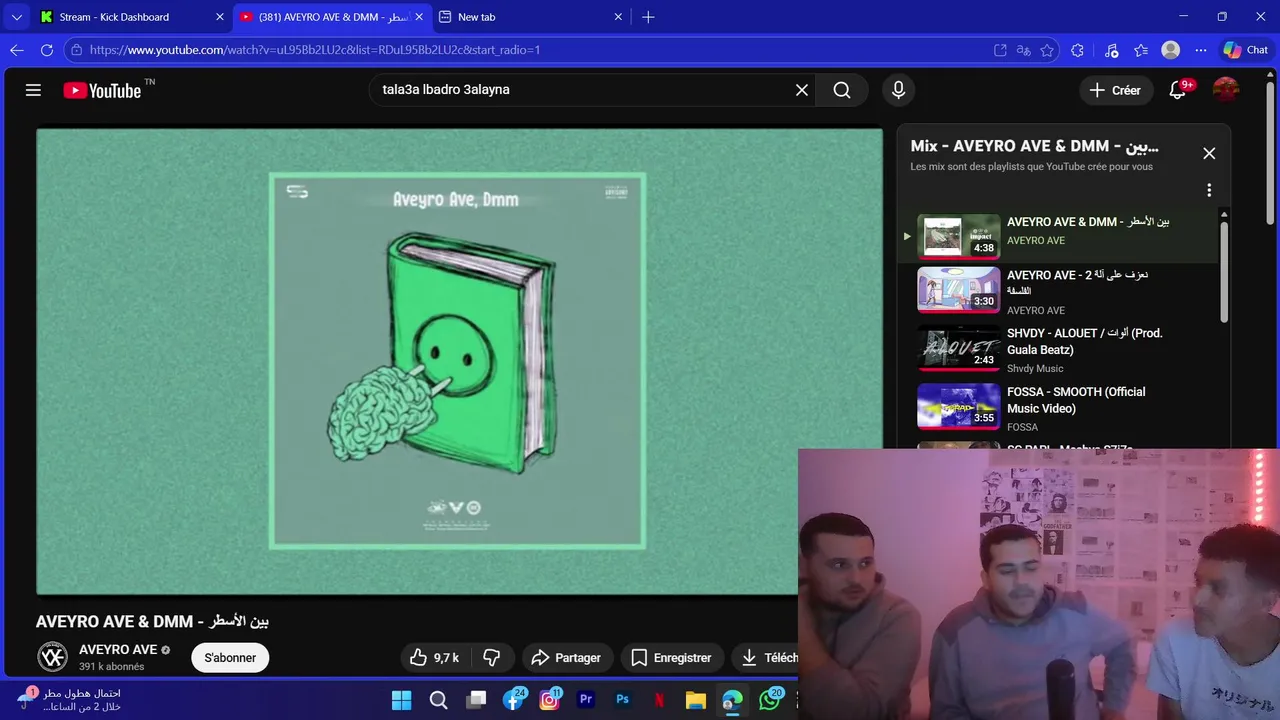Open browser extensions puzzle icon

pyautogui.click(x=1077, y=50)
